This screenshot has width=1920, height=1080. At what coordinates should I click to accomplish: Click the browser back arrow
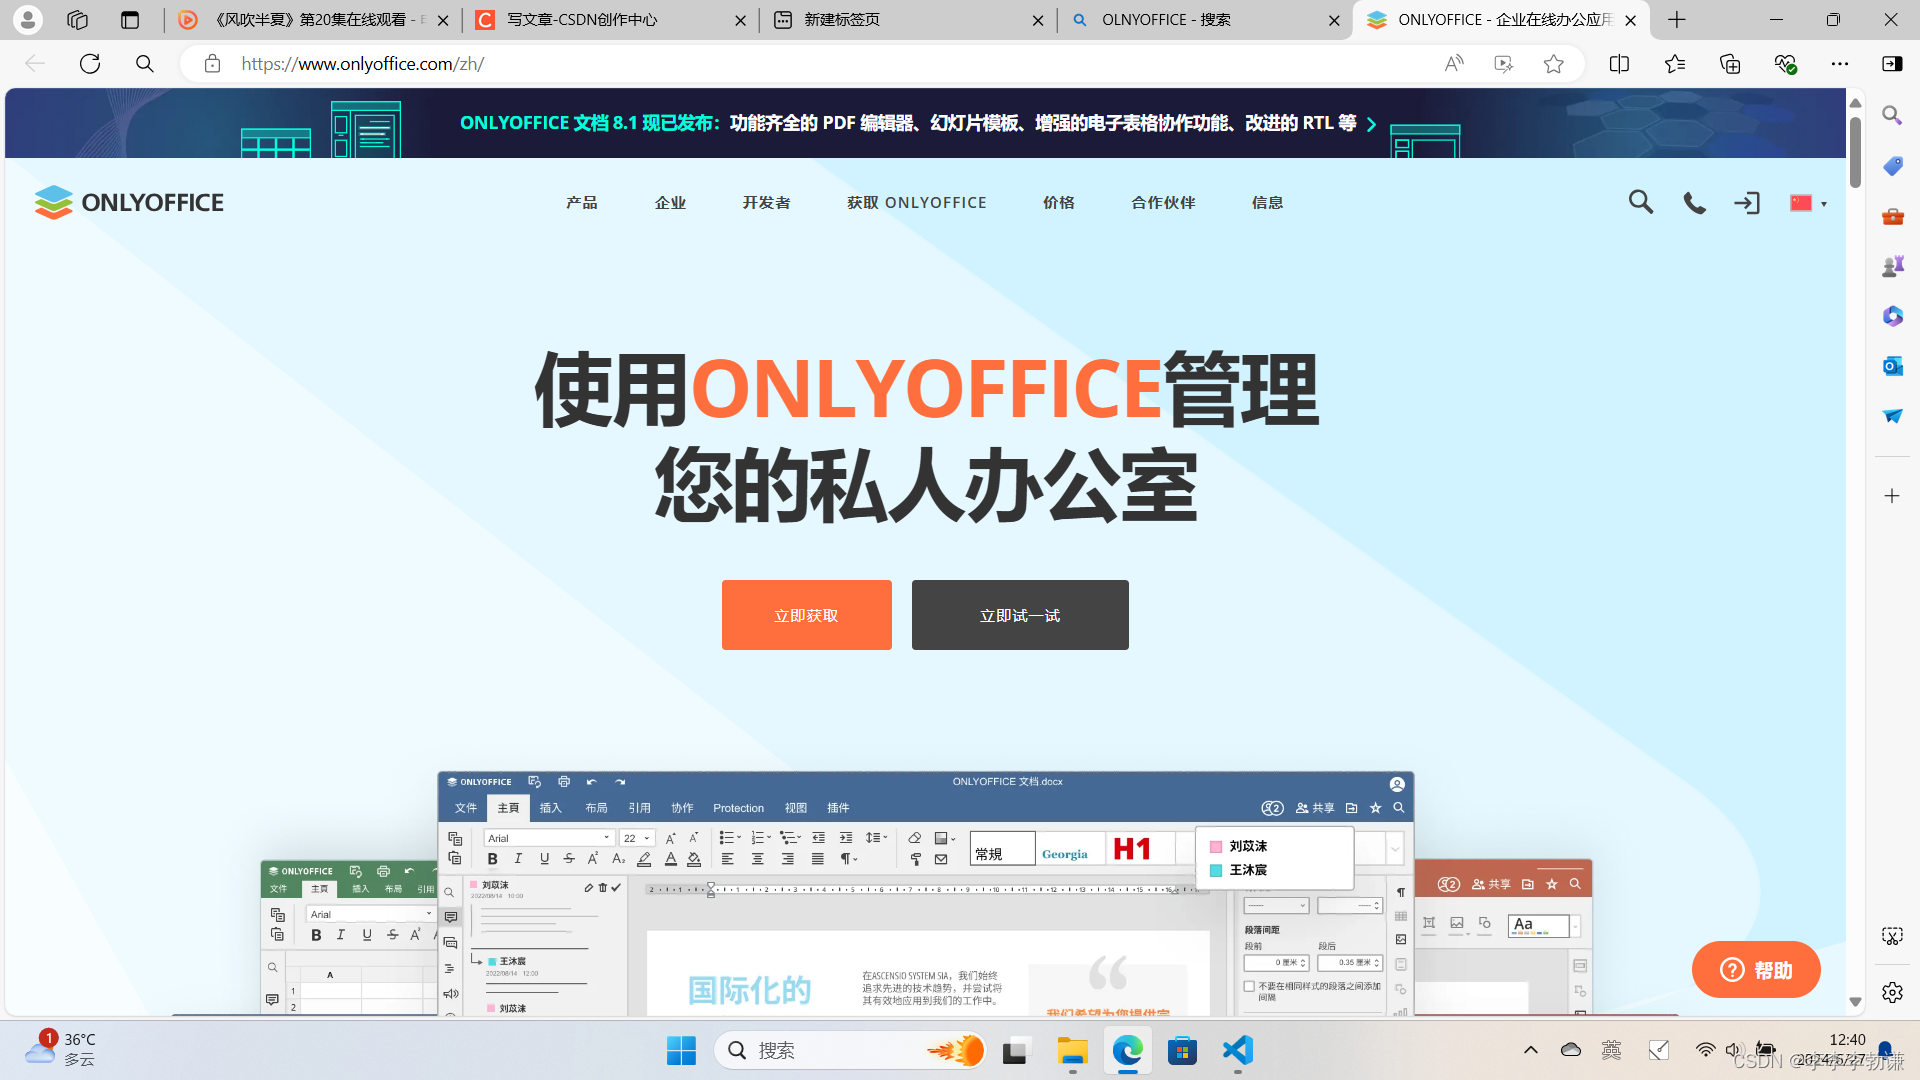(x=35, y=64)
